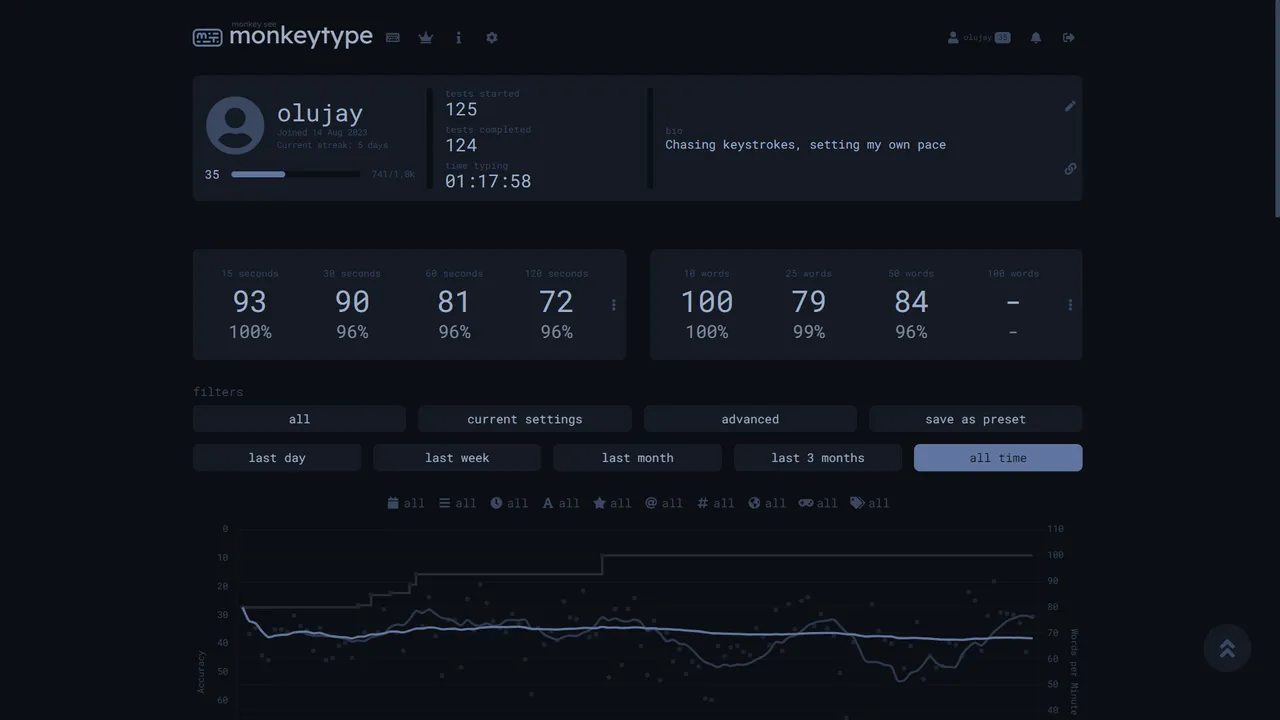Open leaderboards via the crown icon
Viewport: 1280px width, 720px height.
(x=426, y=38)
